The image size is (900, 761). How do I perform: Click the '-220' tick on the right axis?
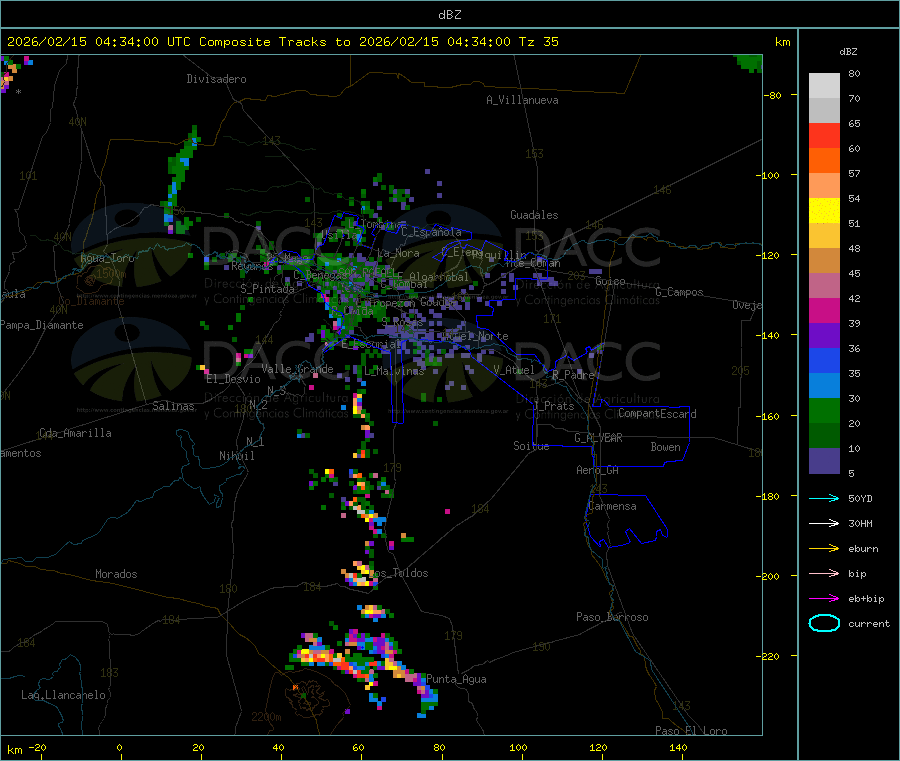(770, 657)
